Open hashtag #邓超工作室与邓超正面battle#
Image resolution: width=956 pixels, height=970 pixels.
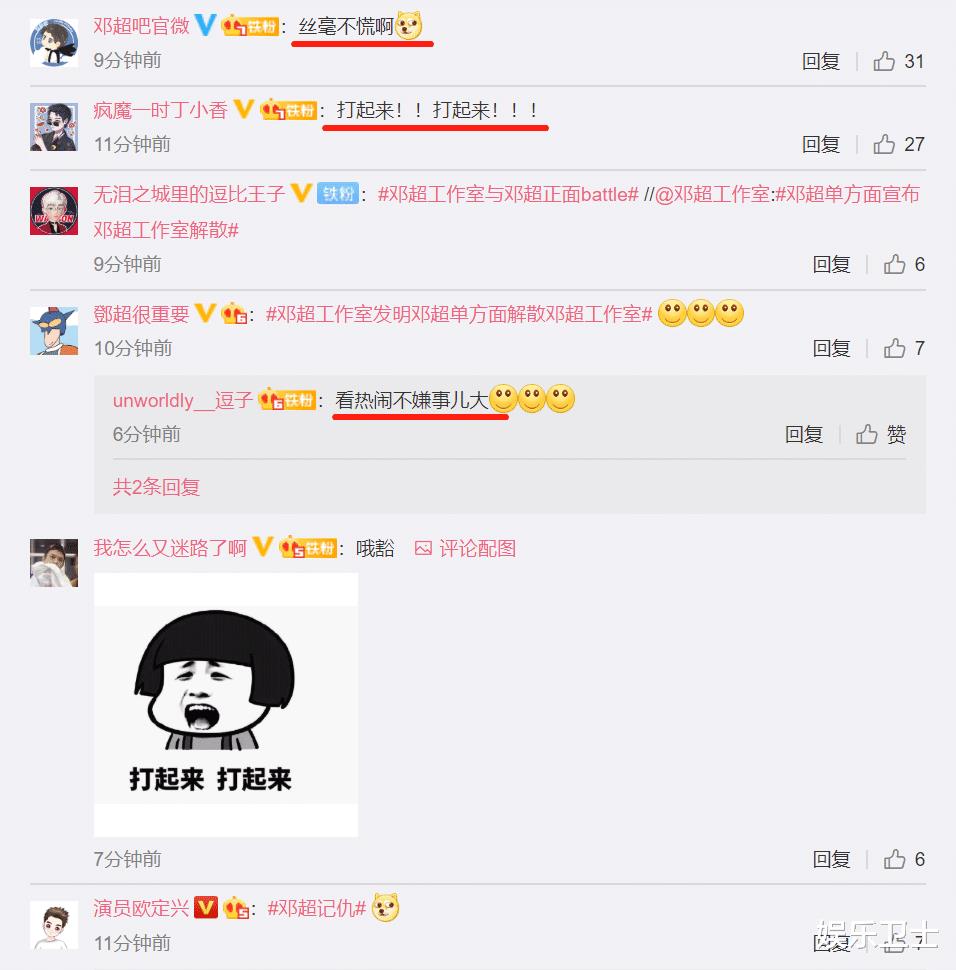coord(508,194)
